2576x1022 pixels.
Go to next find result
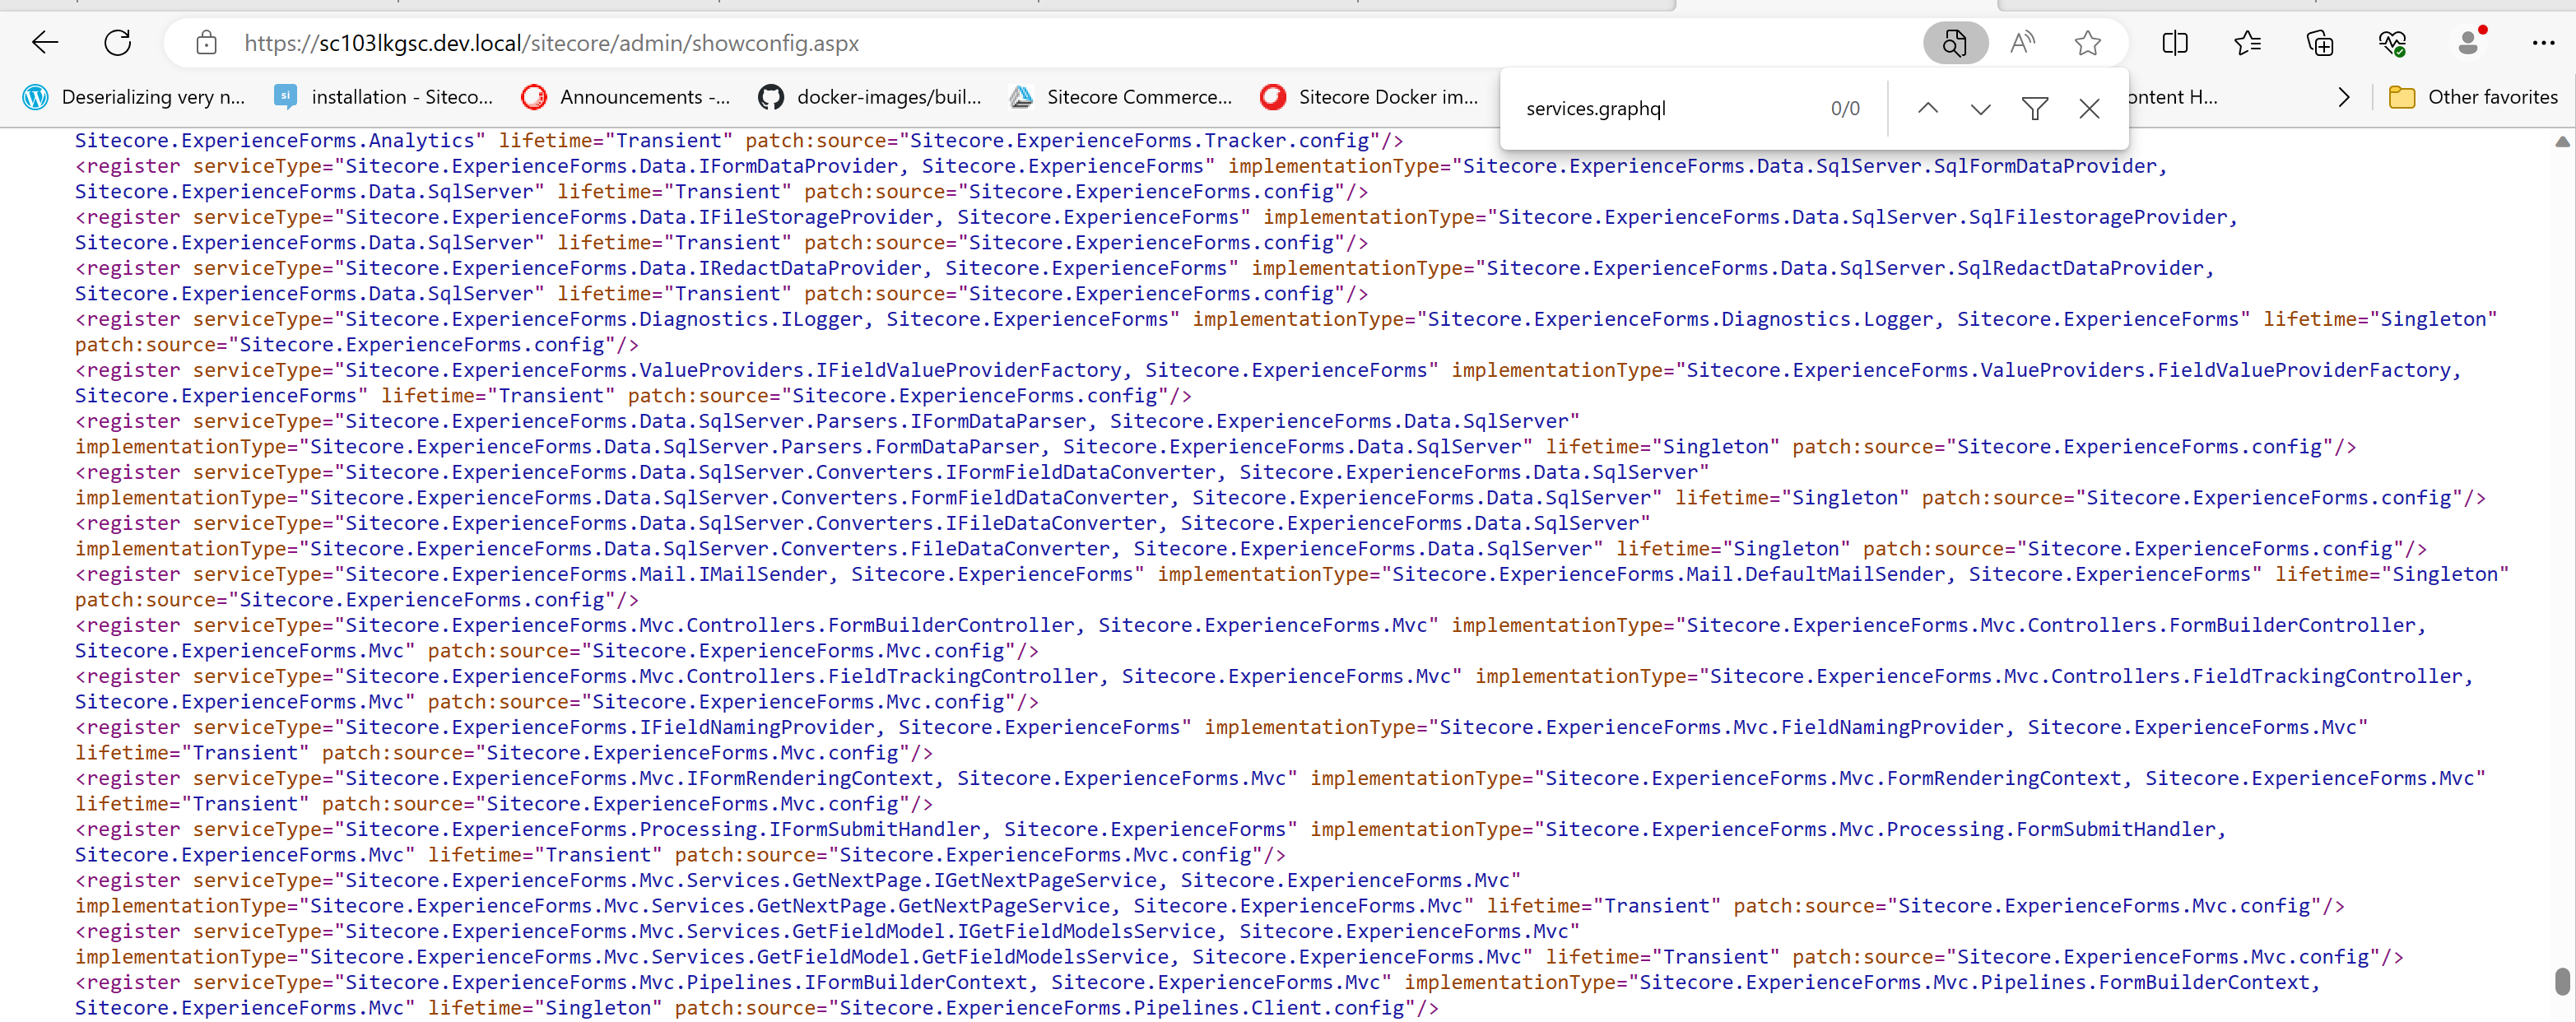1980,108
